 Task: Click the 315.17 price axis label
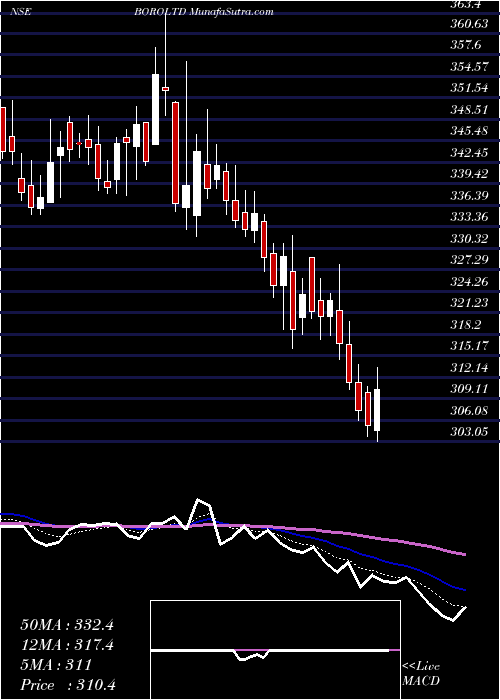[x=469, y=346]
